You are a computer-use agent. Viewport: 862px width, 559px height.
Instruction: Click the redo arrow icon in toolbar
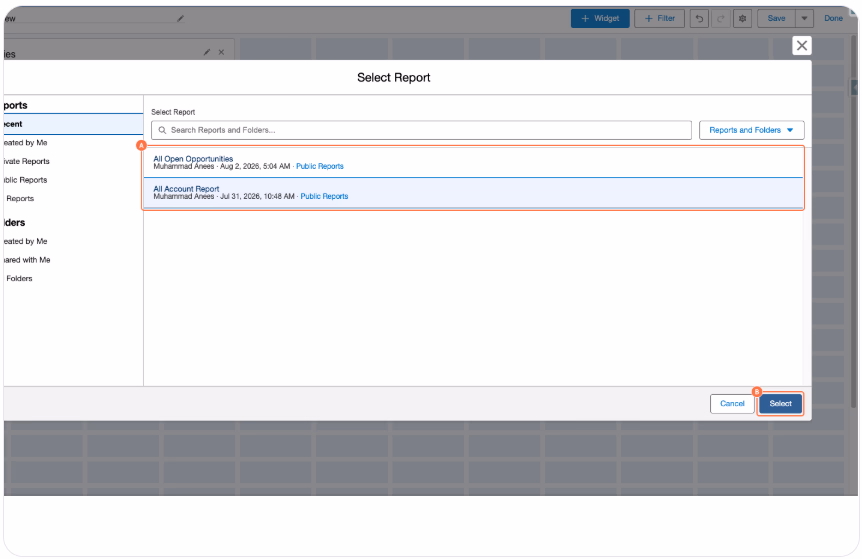(720, 19)
